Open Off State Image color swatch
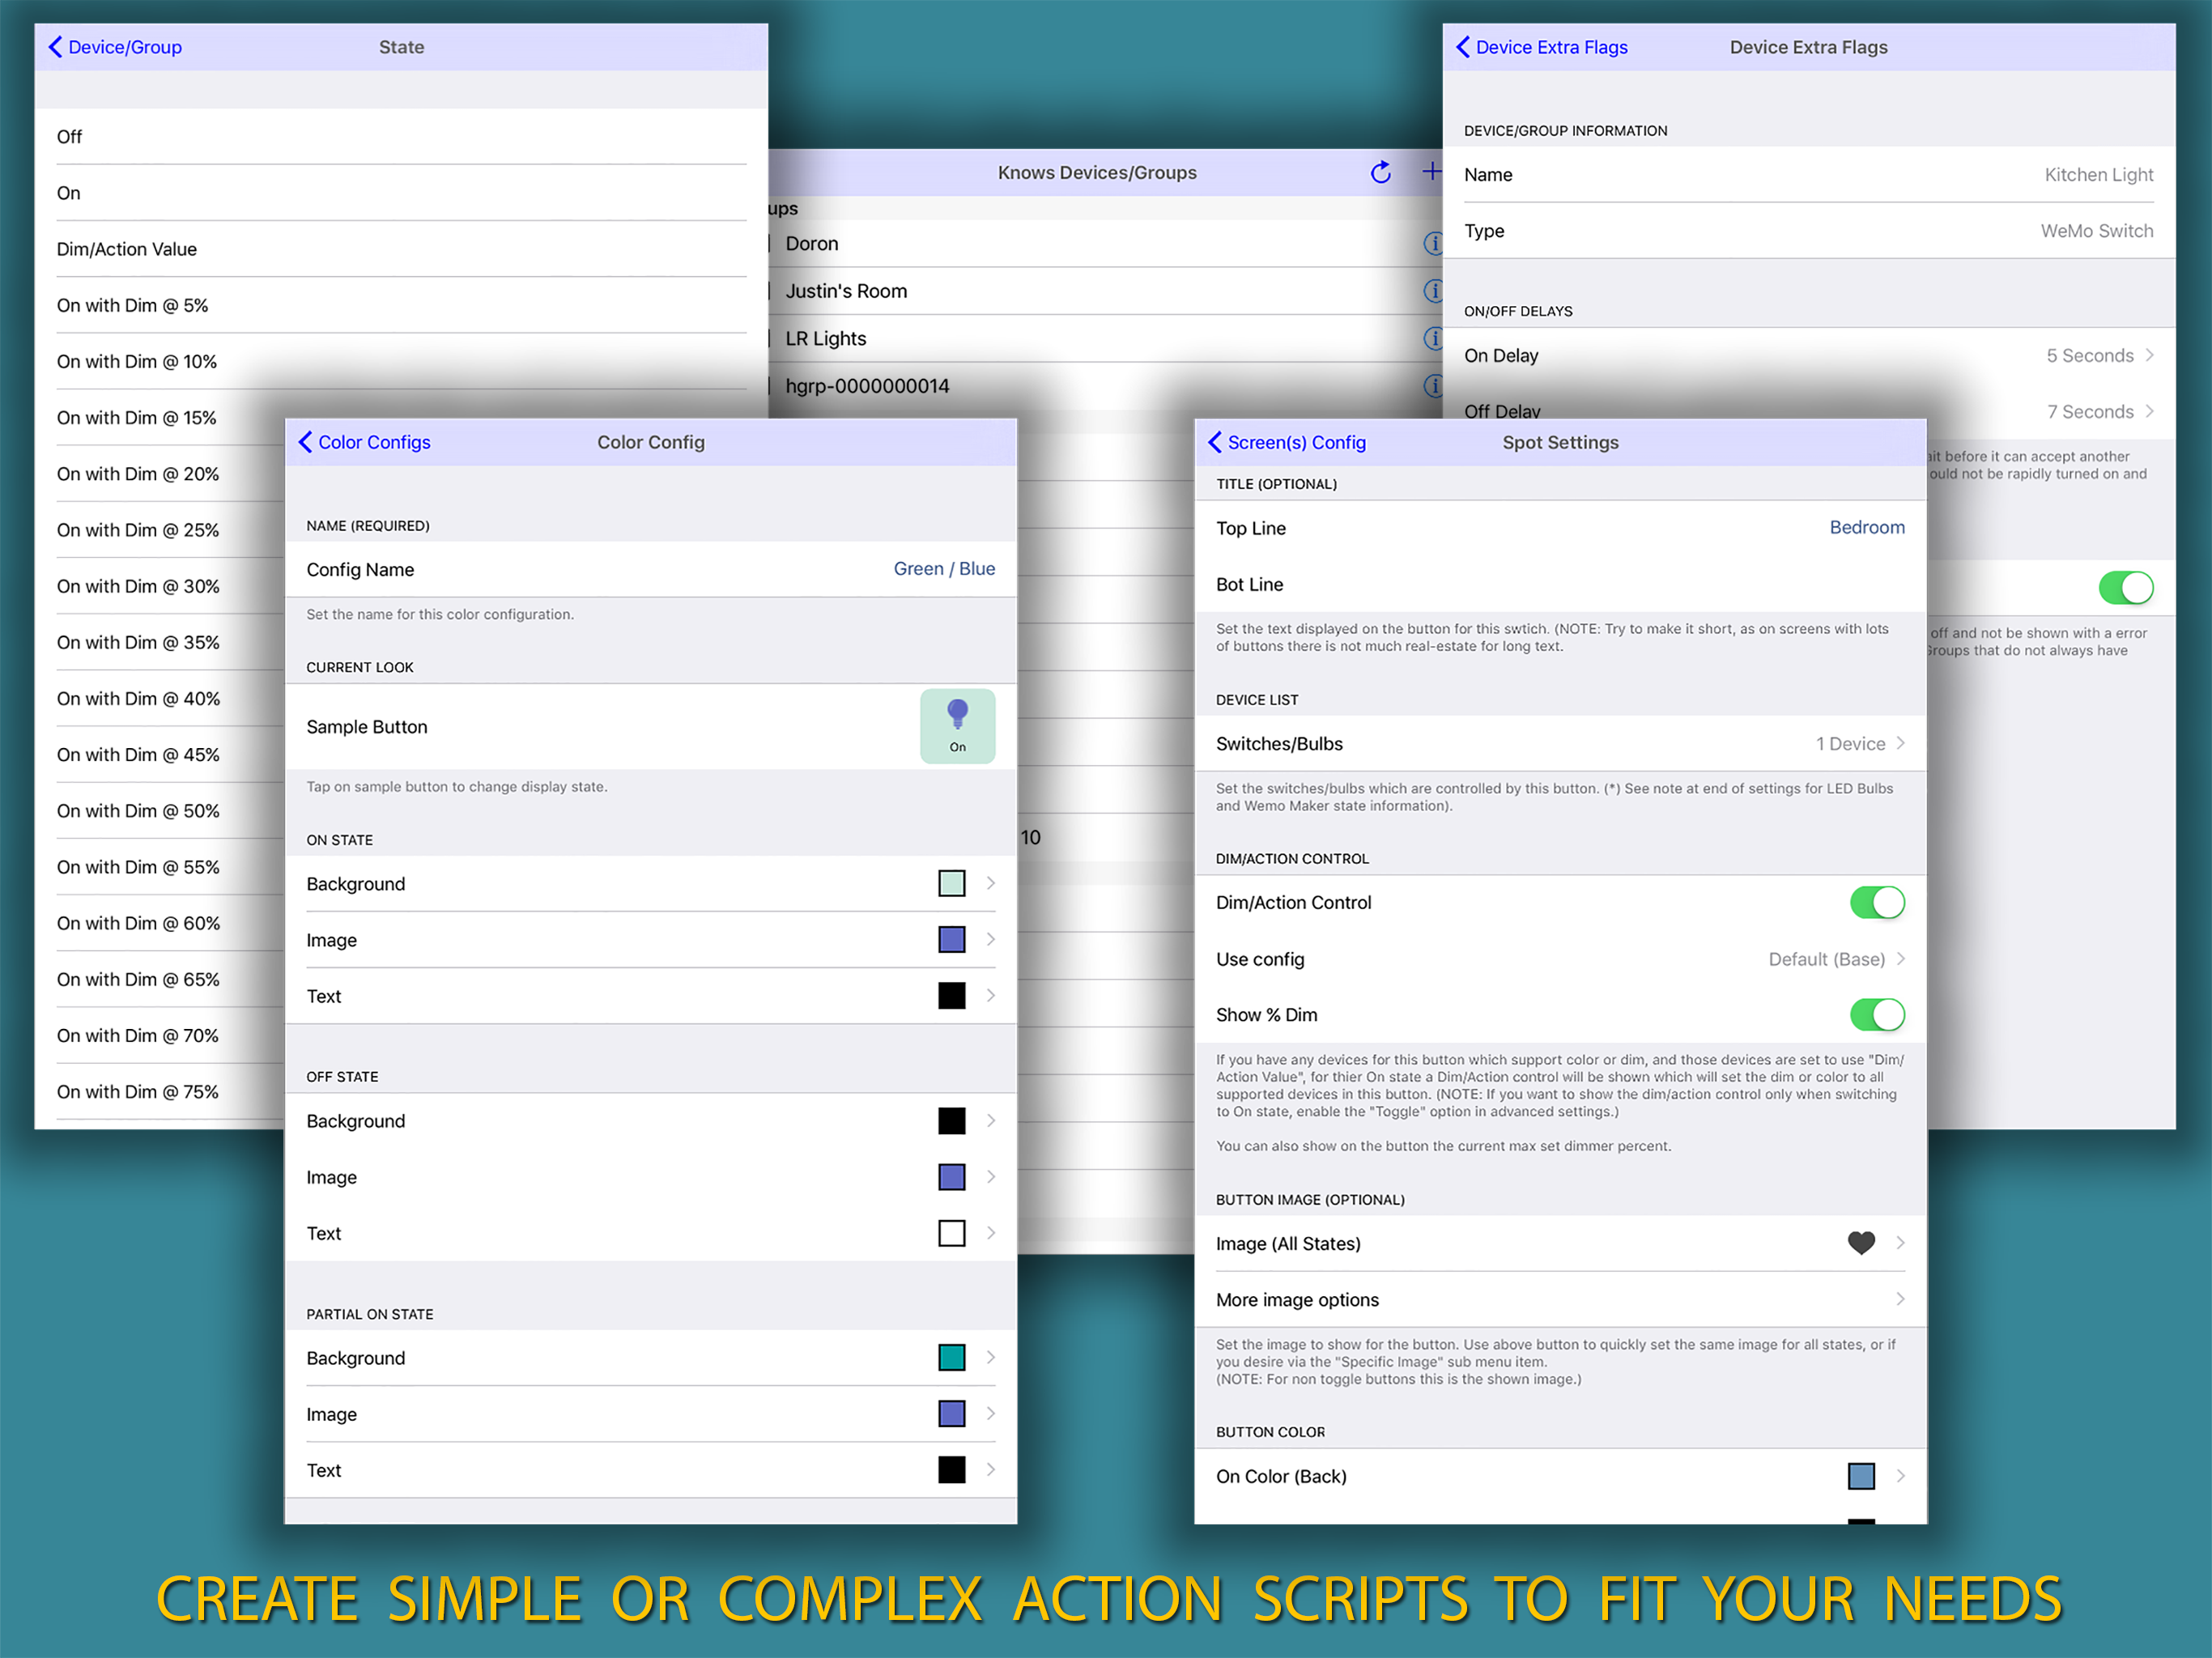Screen dimensions: 2212x1658 tap(951, 1176)
